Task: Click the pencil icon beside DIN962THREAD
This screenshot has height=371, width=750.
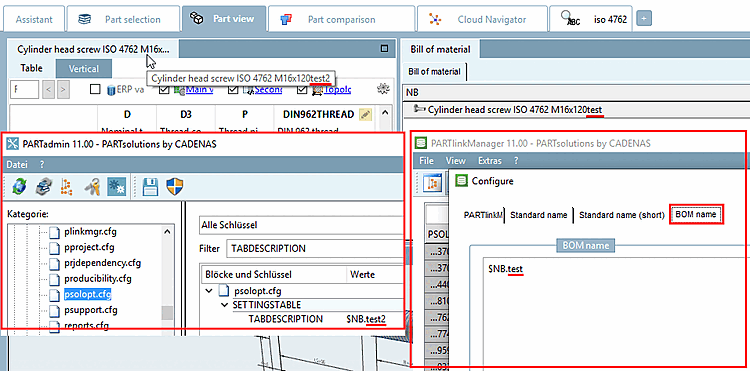Action: [365, 114]
